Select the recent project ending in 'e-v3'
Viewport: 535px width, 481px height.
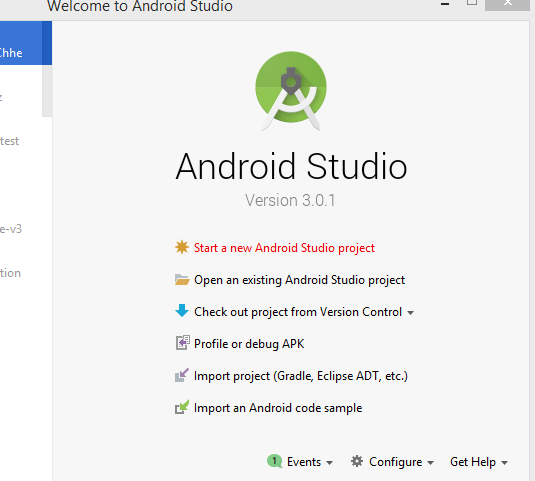click(x=21, y=229)
